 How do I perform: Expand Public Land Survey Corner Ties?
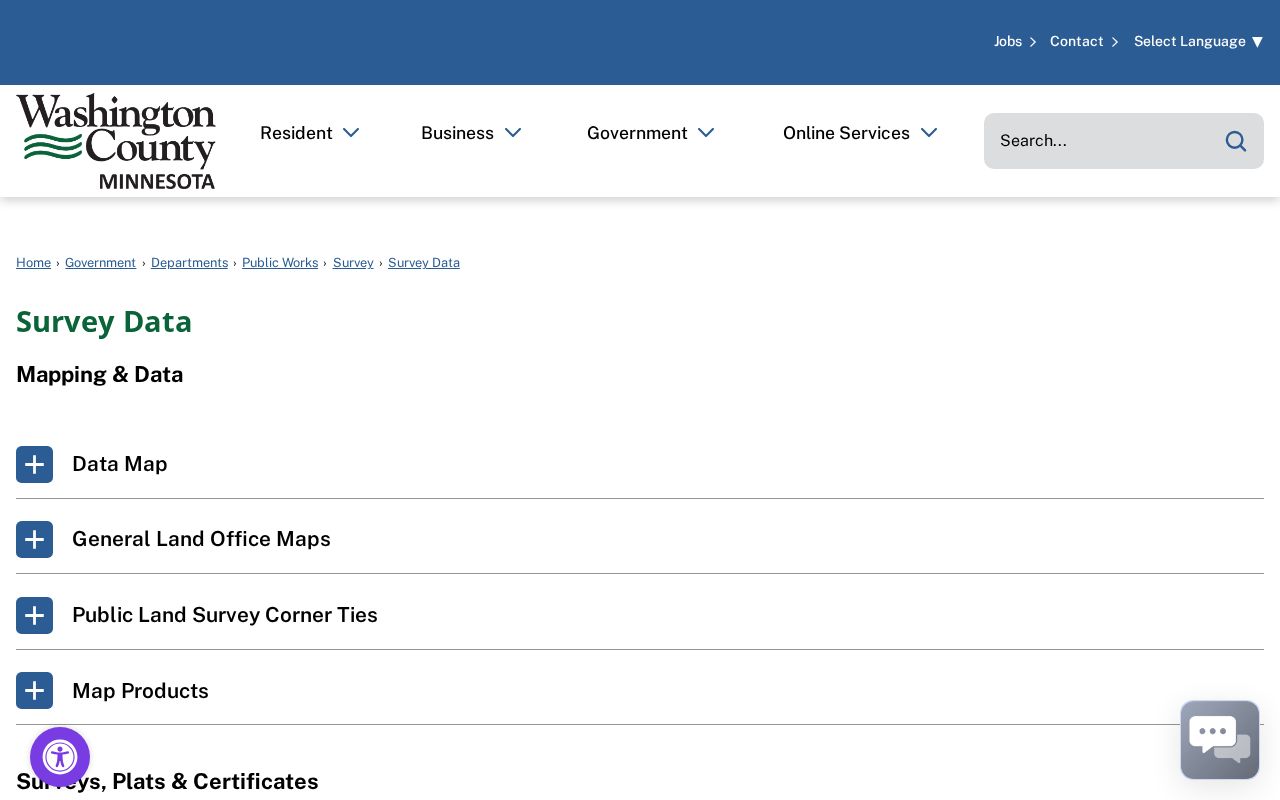click(x=640, y=615)
